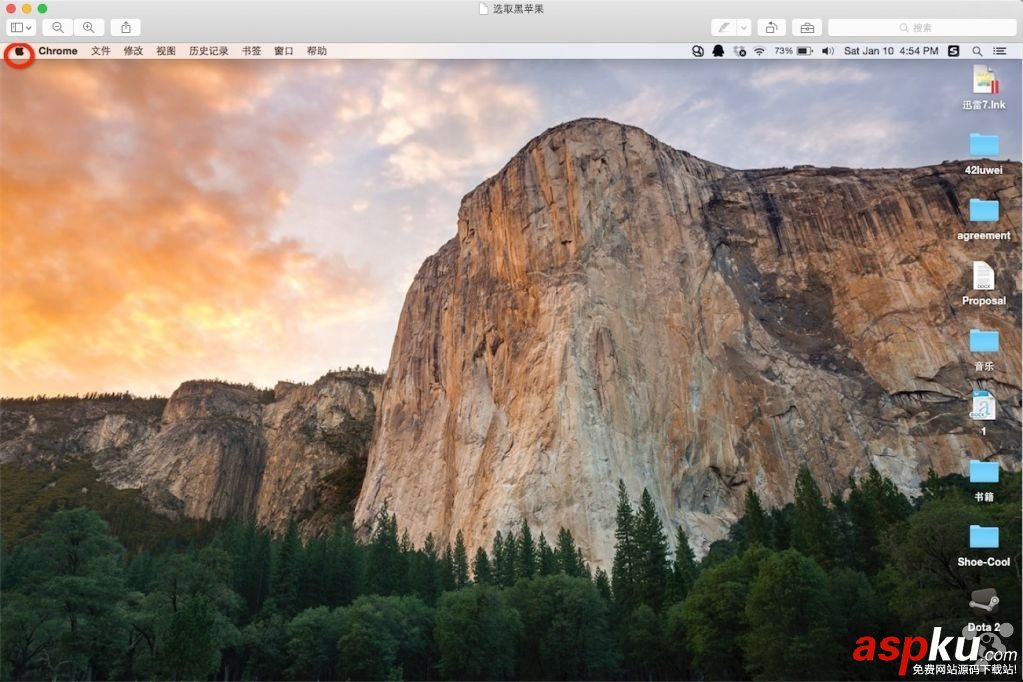Click the Shadowsocks S icon in menu bar

[x=953, y=50]
